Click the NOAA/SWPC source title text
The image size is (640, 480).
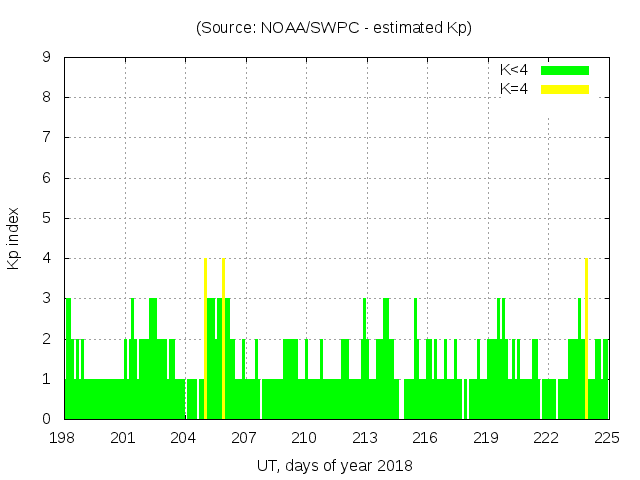click(334, 28)
